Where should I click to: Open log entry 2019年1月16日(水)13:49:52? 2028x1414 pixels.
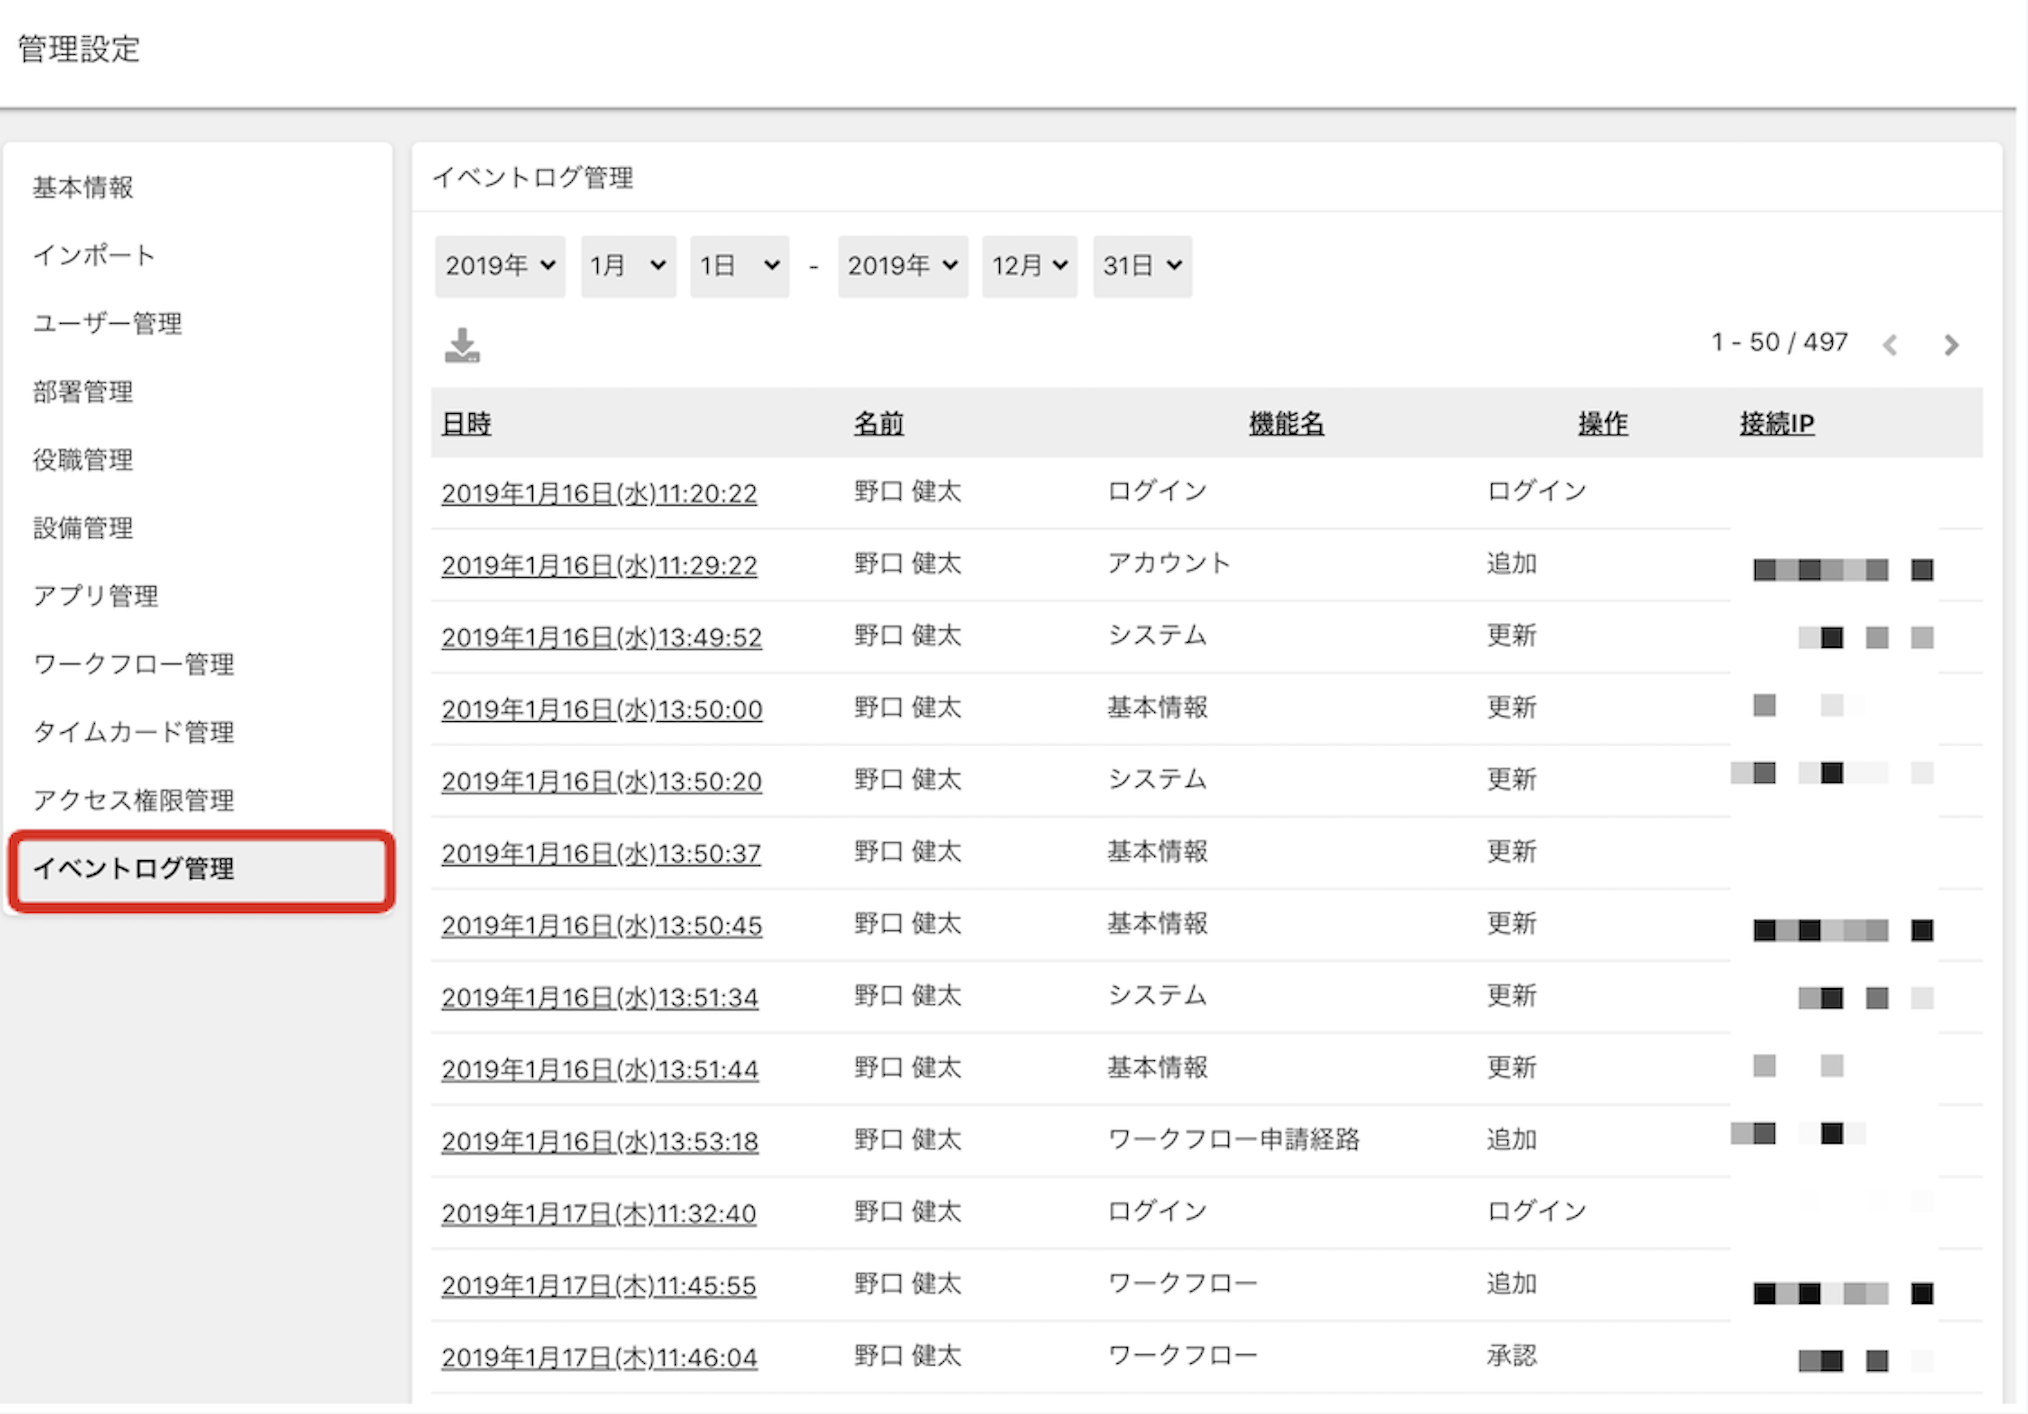[601, 637]
